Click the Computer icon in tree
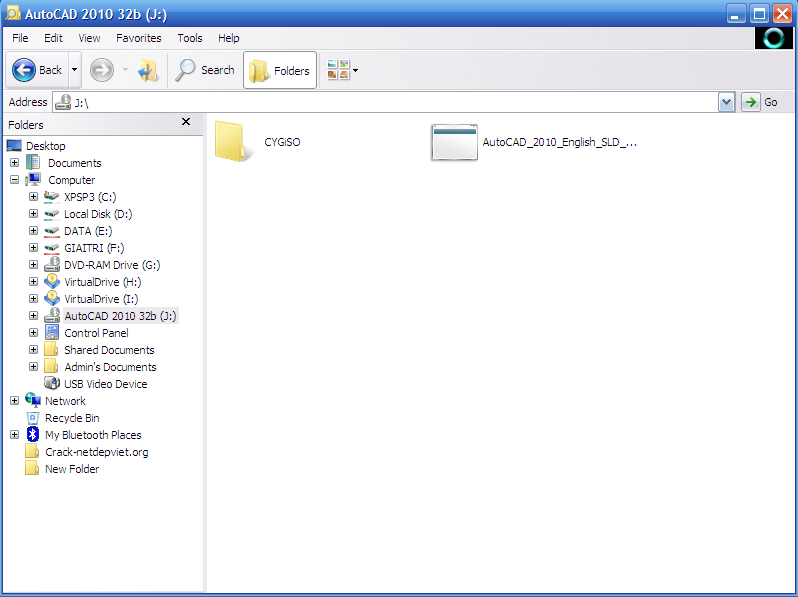 coord(33,180)
